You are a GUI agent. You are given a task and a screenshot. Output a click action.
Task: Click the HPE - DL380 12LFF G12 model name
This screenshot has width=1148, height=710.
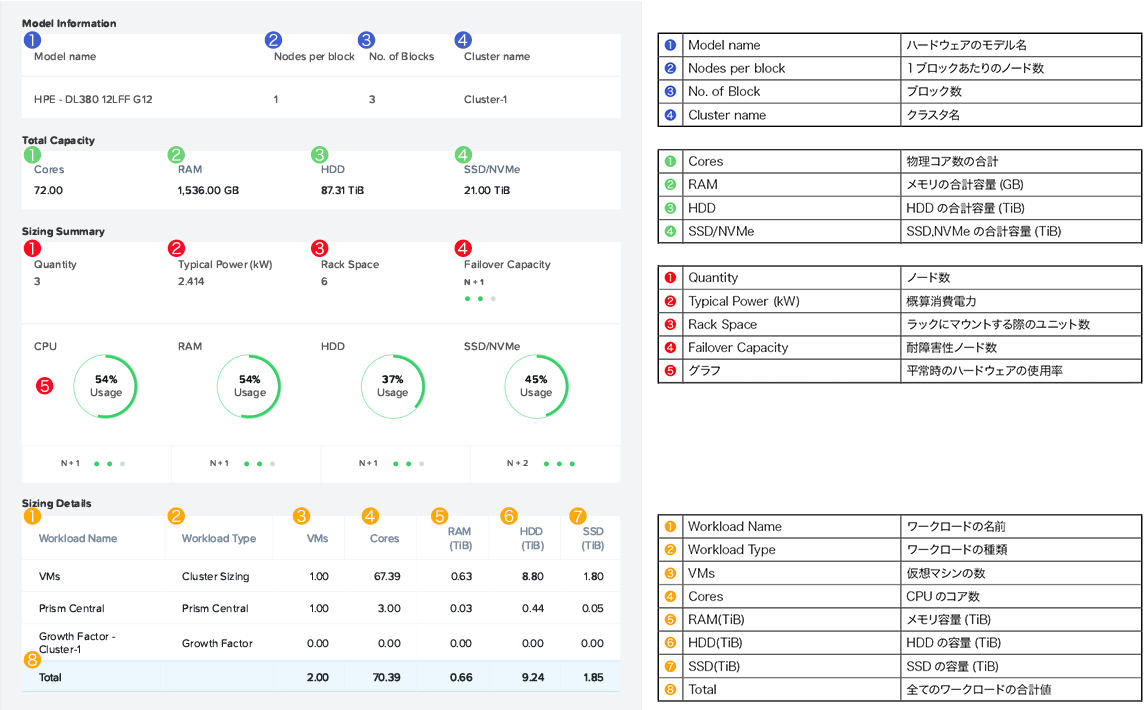(93, 100)
